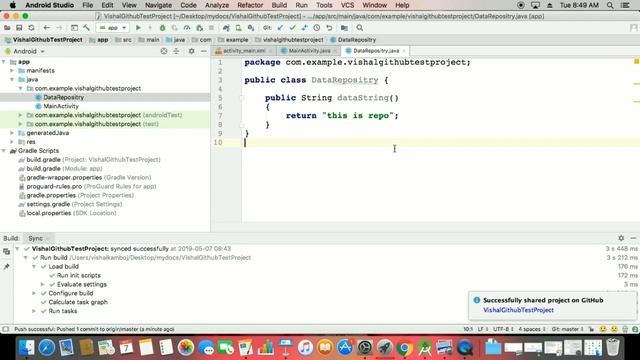The height and width of the screenshot is (360, 640).
Task: Open the app run configuration dropdown
Action: 113,28
